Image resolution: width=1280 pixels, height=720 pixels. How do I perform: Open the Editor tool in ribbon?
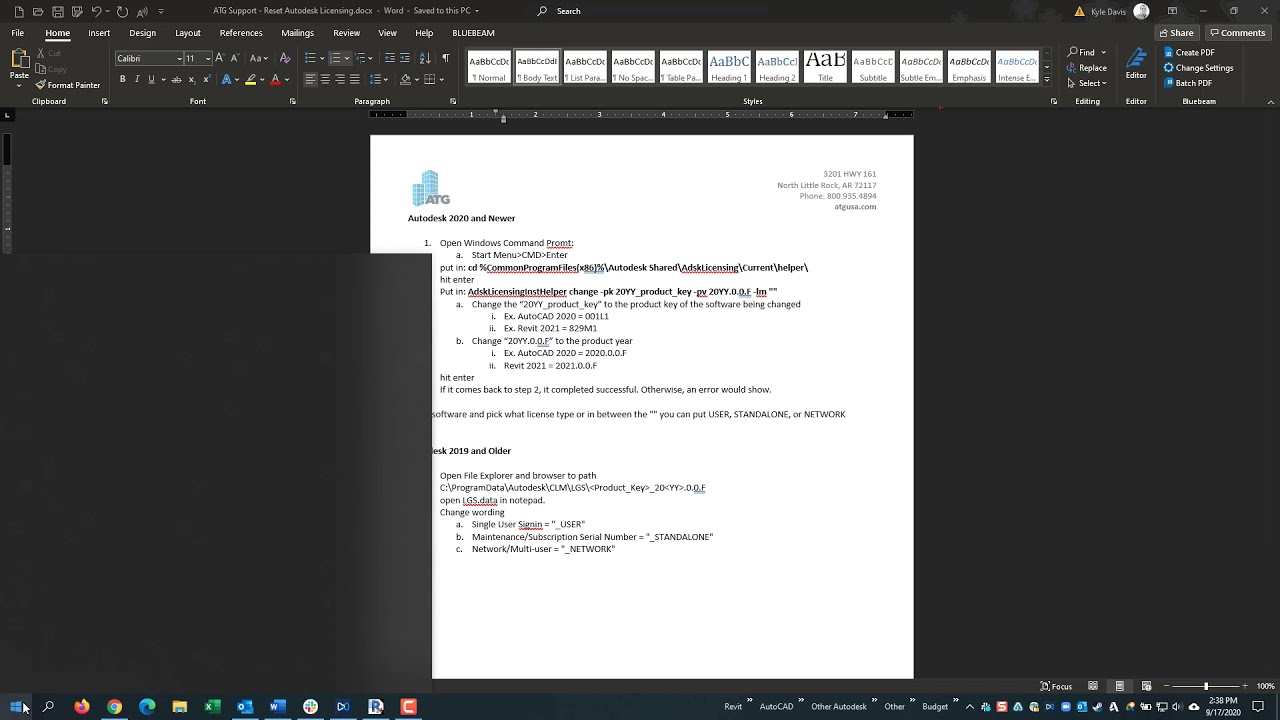coord(1136,64)
